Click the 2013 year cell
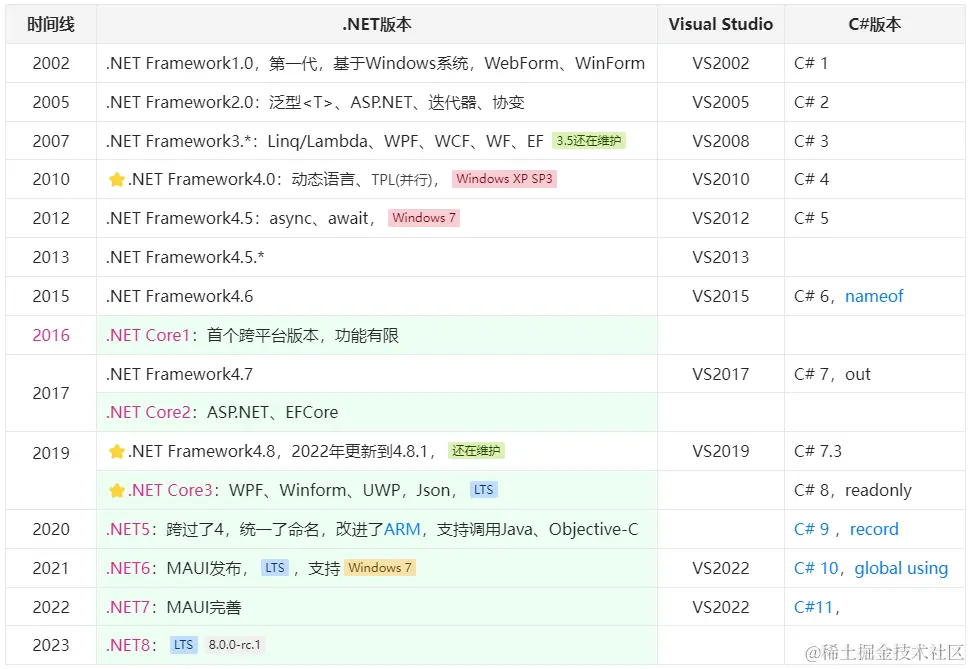The image size is (971, 669). tap(51, 257)
